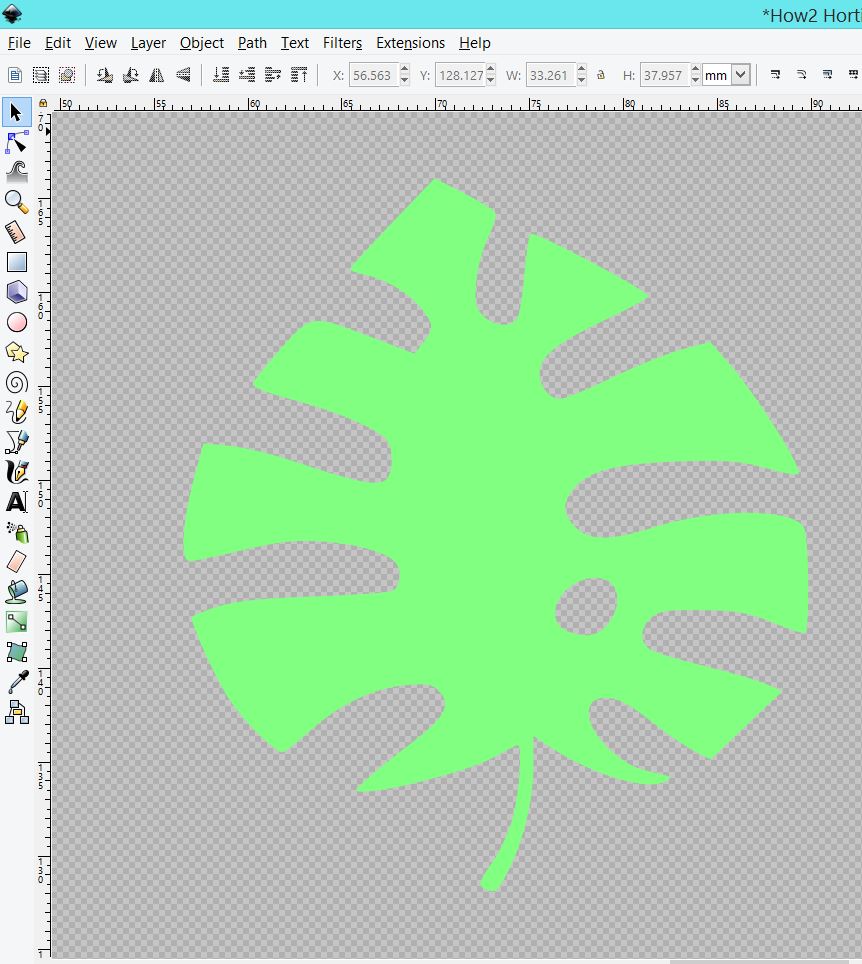The image size is (862, 964).
Task: Click the green leaf shape on canvas
Action: [480, 520]
